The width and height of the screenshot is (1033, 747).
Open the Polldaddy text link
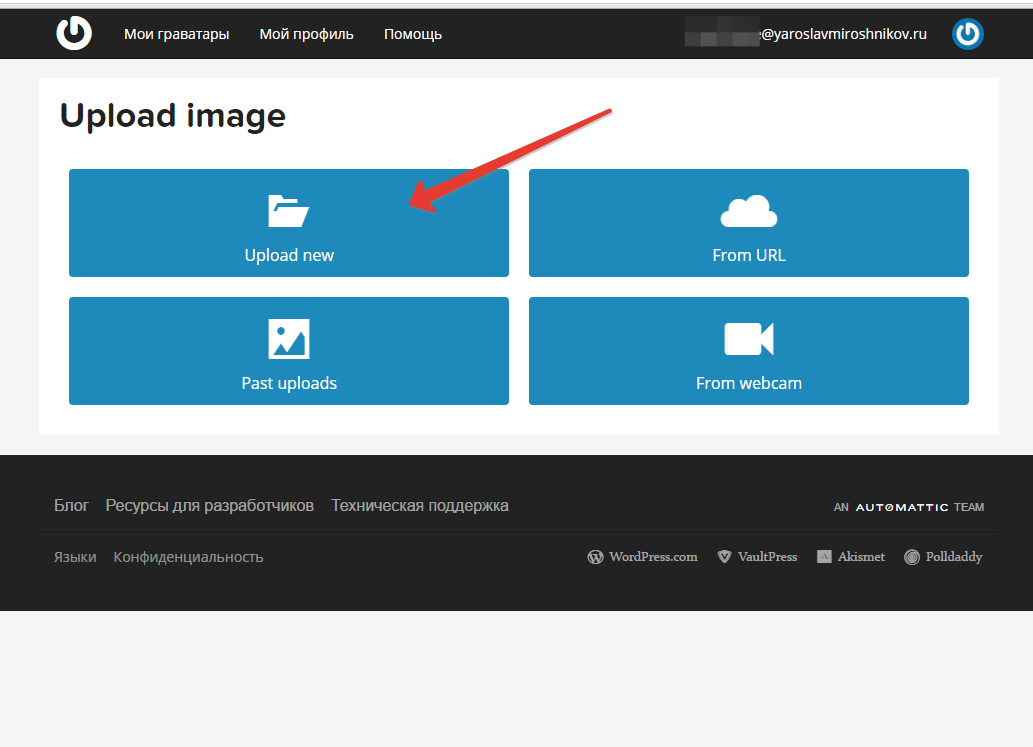click(954, 557)
